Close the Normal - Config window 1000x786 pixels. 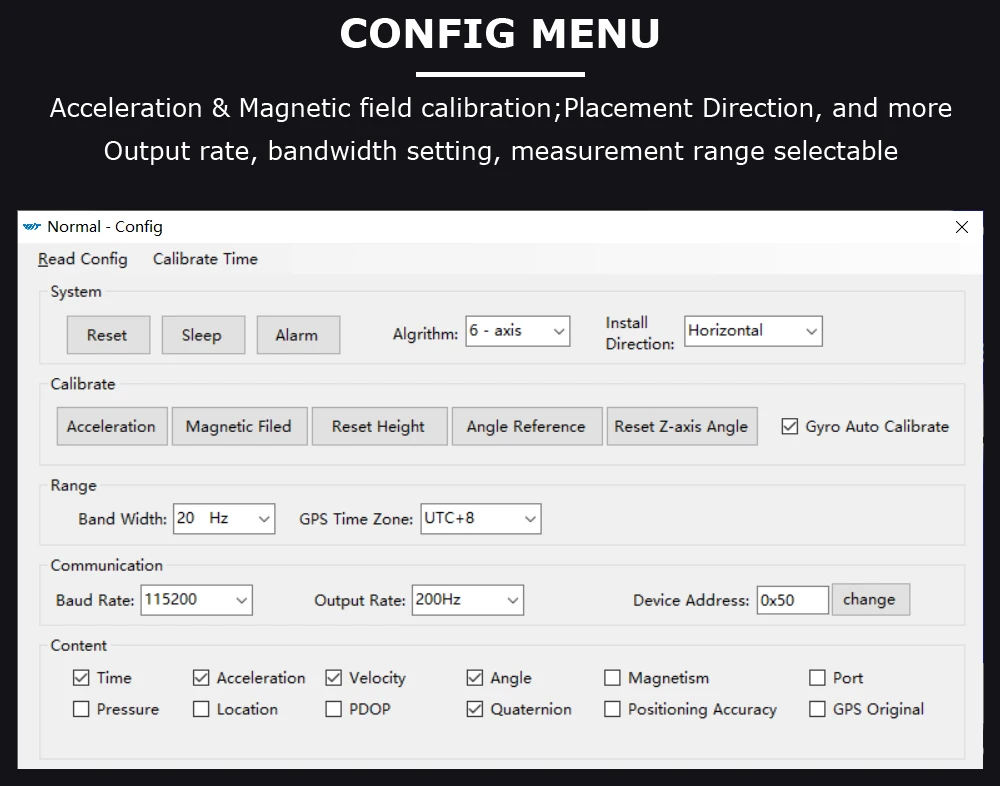click(x=962, y=227)
